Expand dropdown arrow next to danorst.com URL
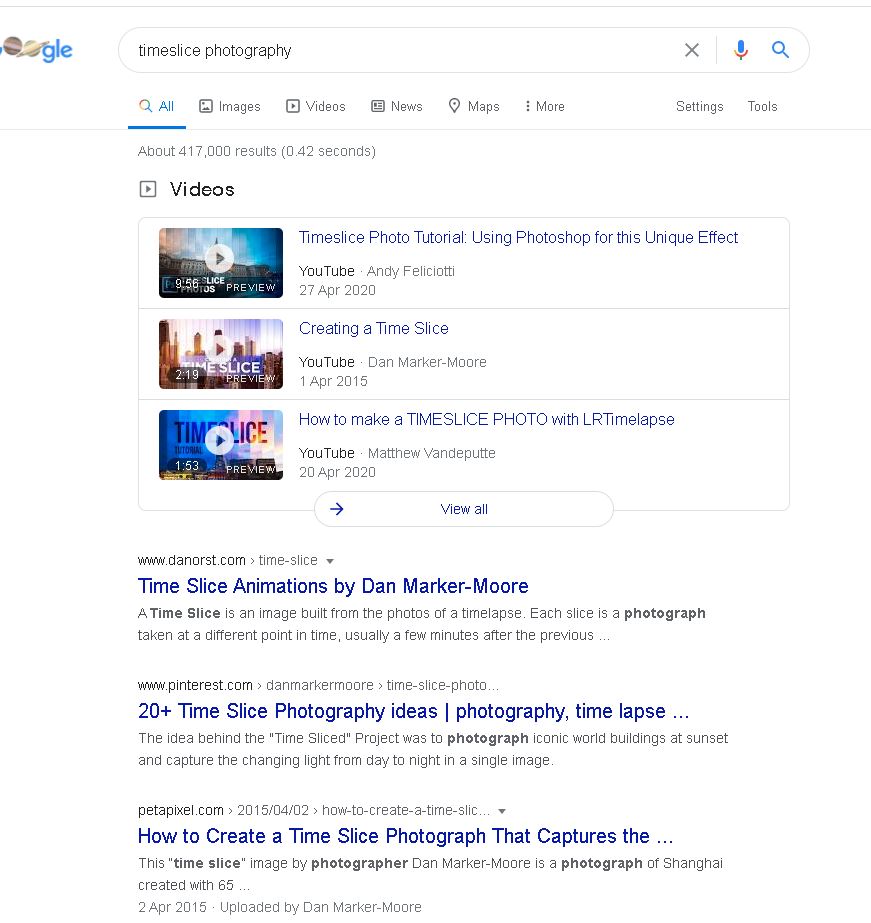The width and height of the screenshot is (871, 923). pyautogui.click(x=330, y=561)
